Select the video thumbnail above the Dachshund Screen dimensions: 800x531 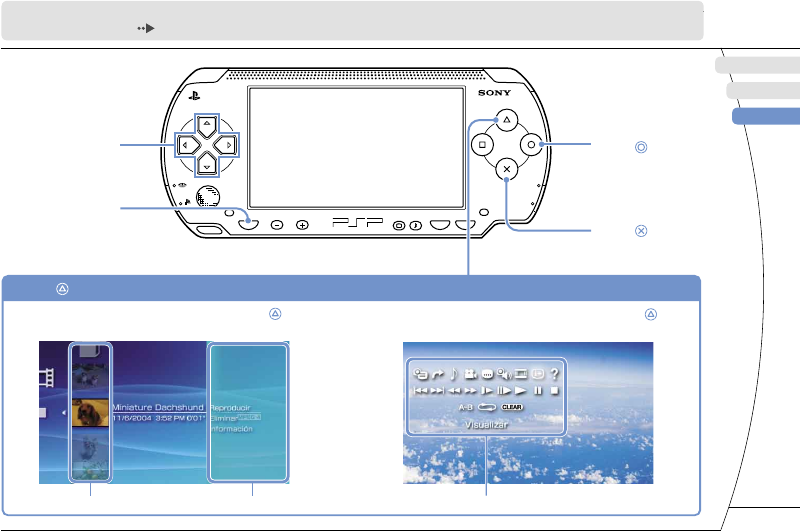90,376
